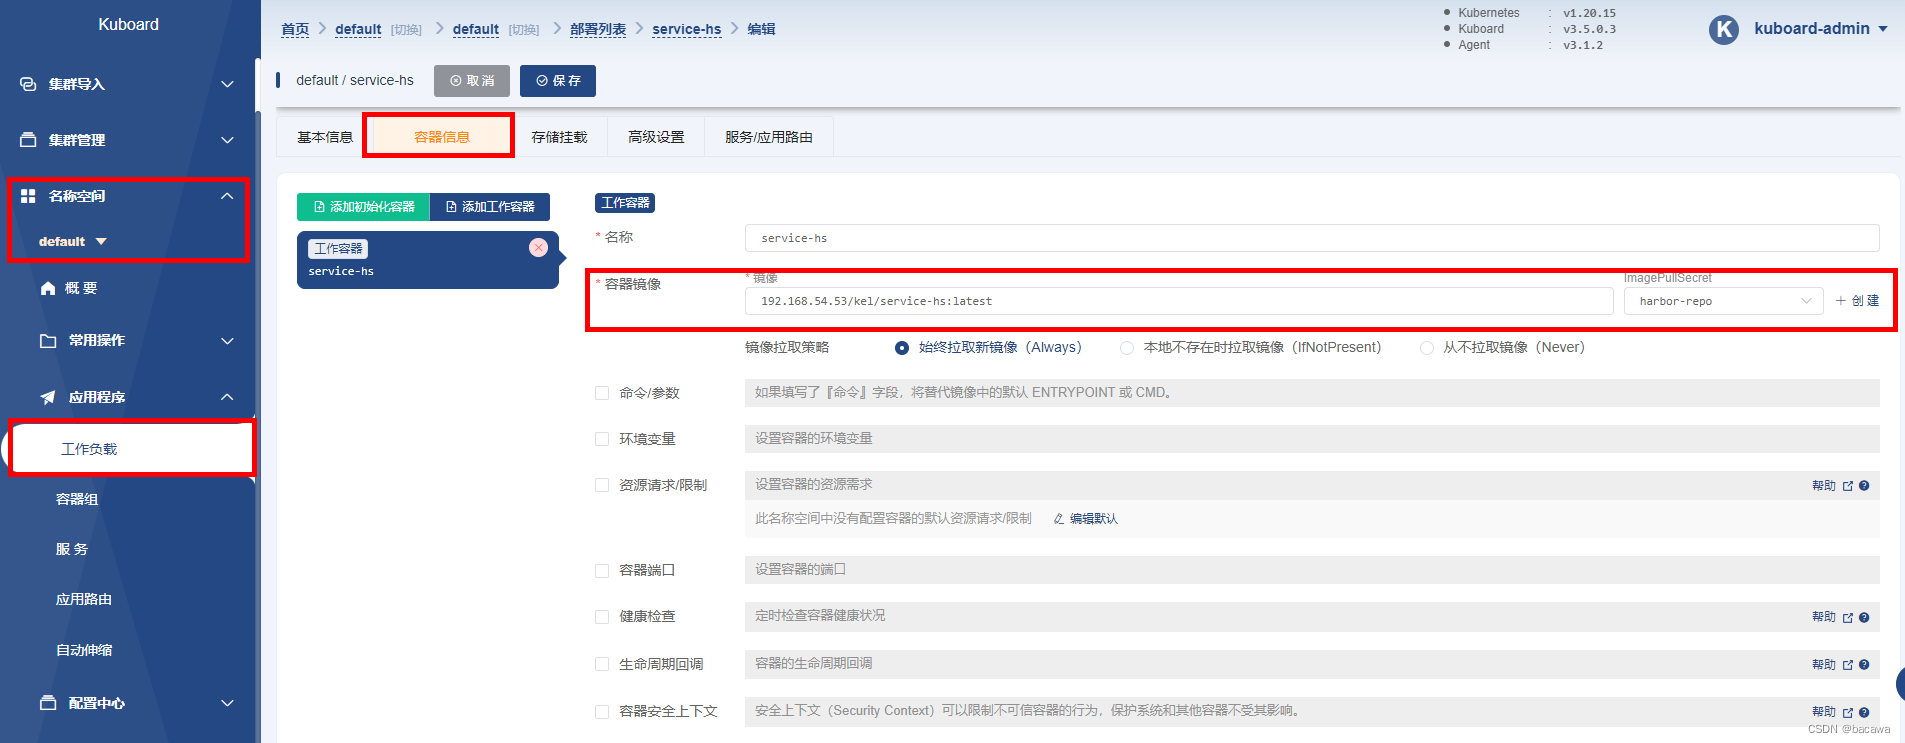This screenshot has height=743, width=1905.
Task: Click help question icon for 健康检查
Action: pos(1864,618)
